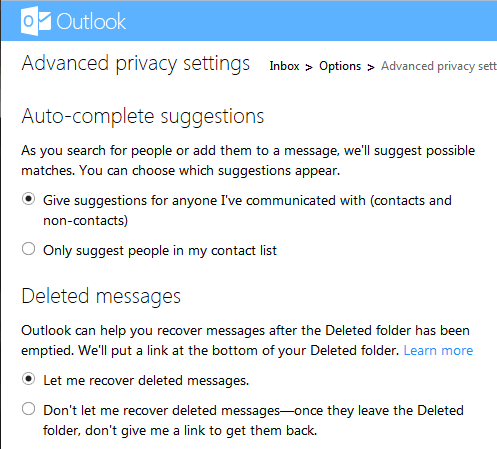Click the chevron between Inbox and Options
Image resolution: width=497 pixels, height=449 pixels.
[309, 67]
